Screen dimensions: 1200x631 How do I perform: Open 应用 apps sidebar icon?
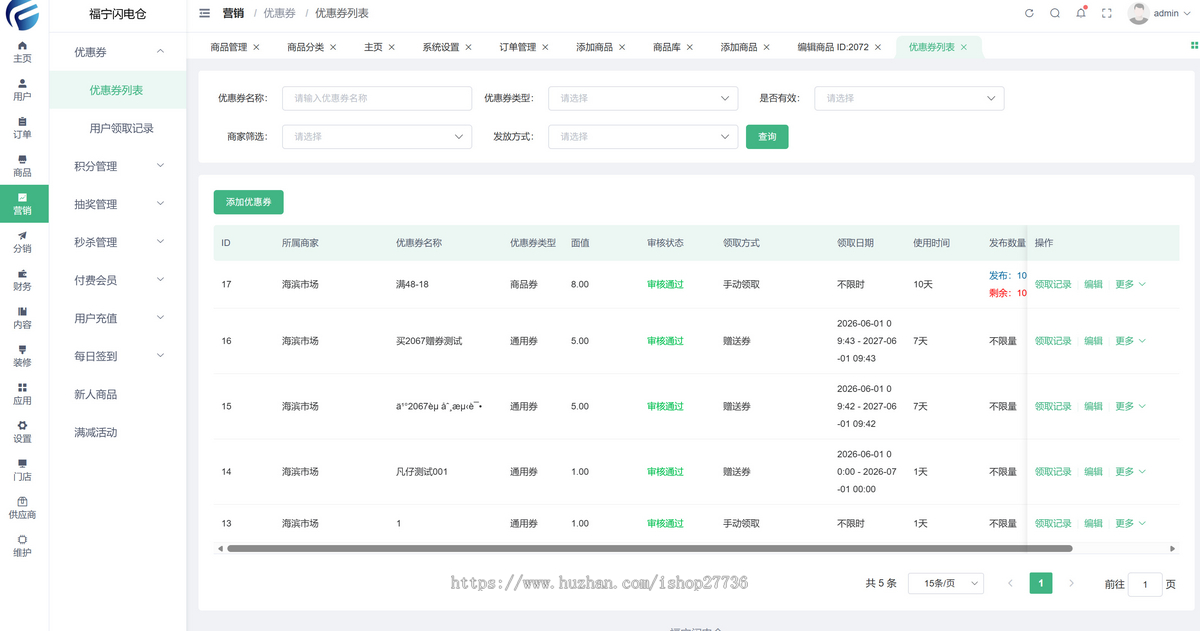(22, 394)
